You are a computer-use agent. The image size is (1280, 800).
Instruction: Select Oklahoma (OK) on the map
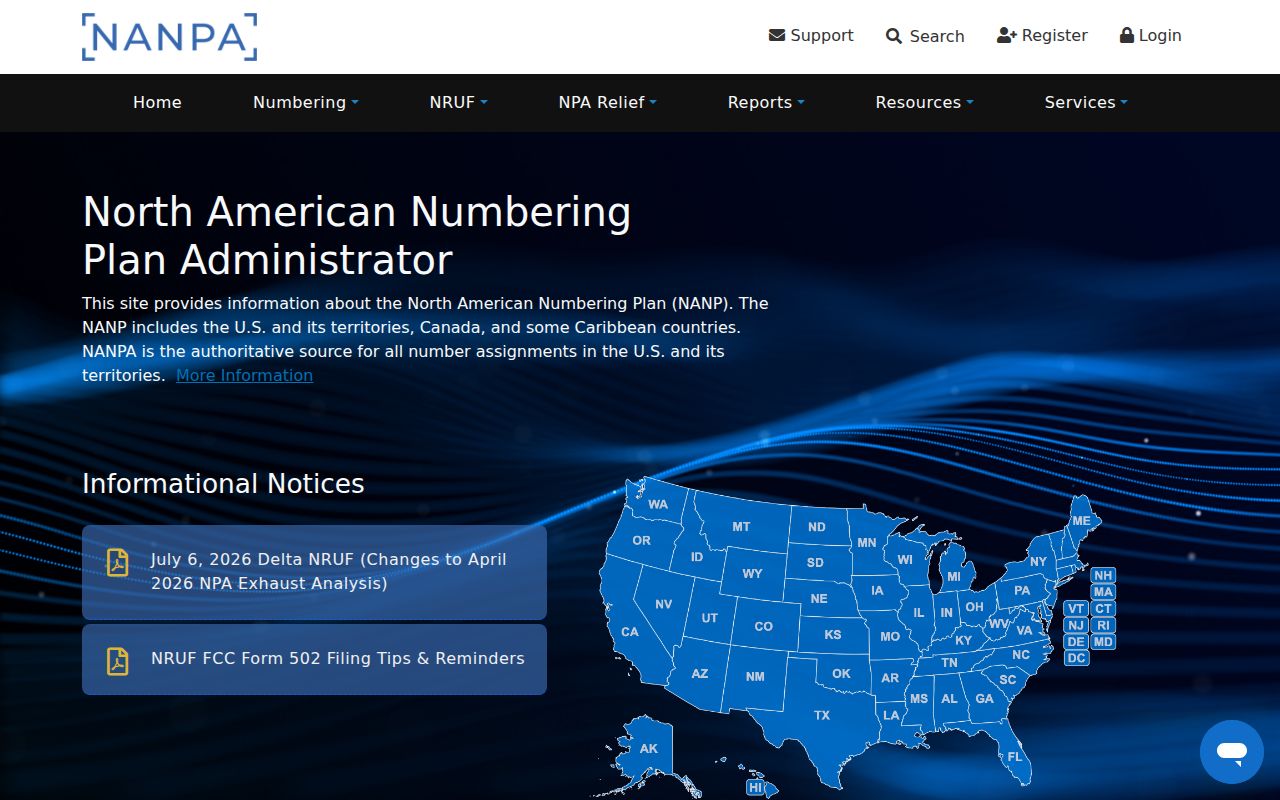point(842,673)
